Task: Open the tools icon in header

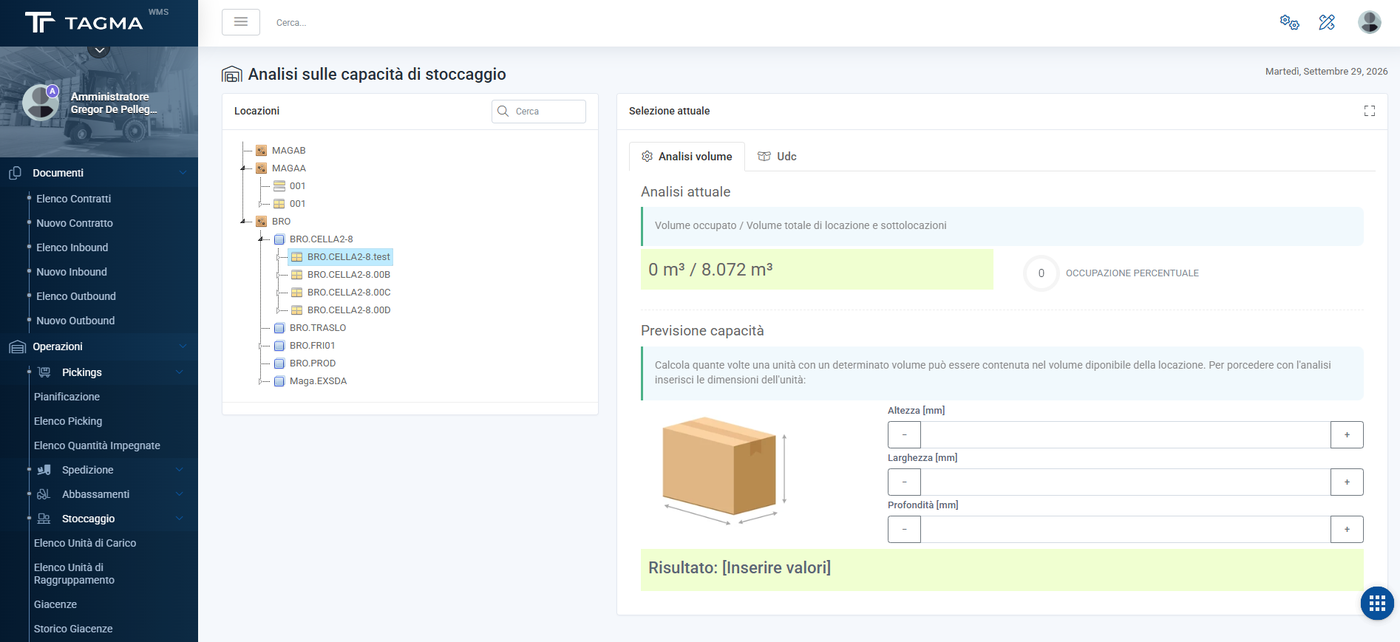Action: coord(1327,22)
